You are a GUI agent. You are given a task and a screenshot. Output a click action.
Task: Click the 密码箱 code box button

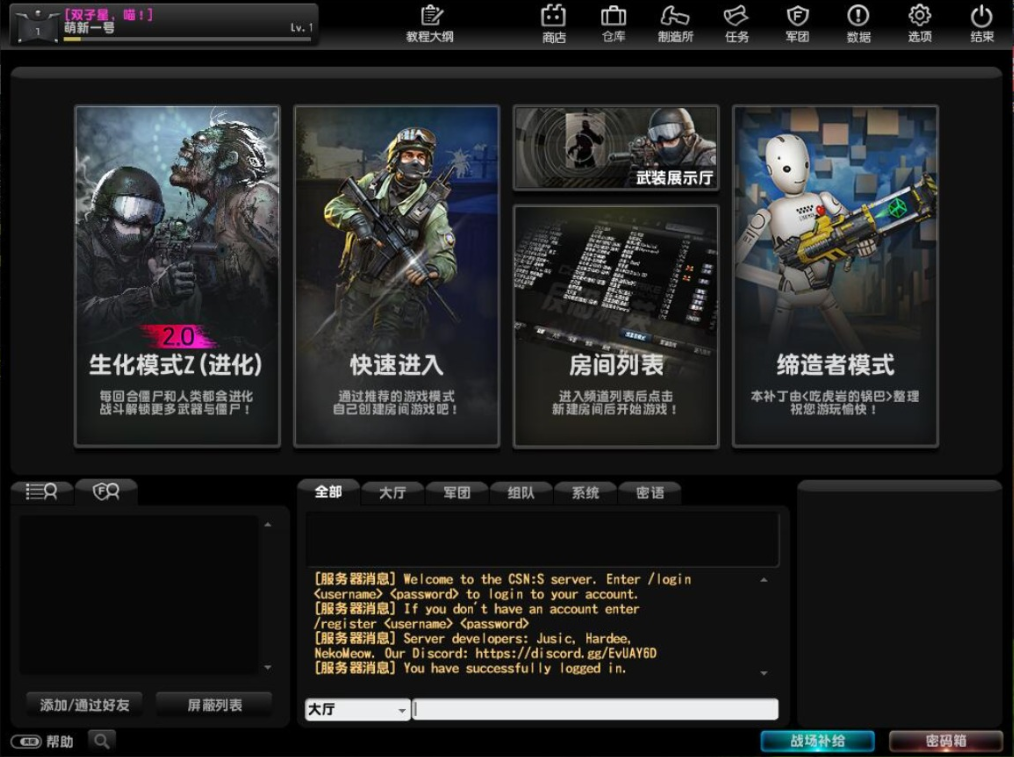coord(945,741)
